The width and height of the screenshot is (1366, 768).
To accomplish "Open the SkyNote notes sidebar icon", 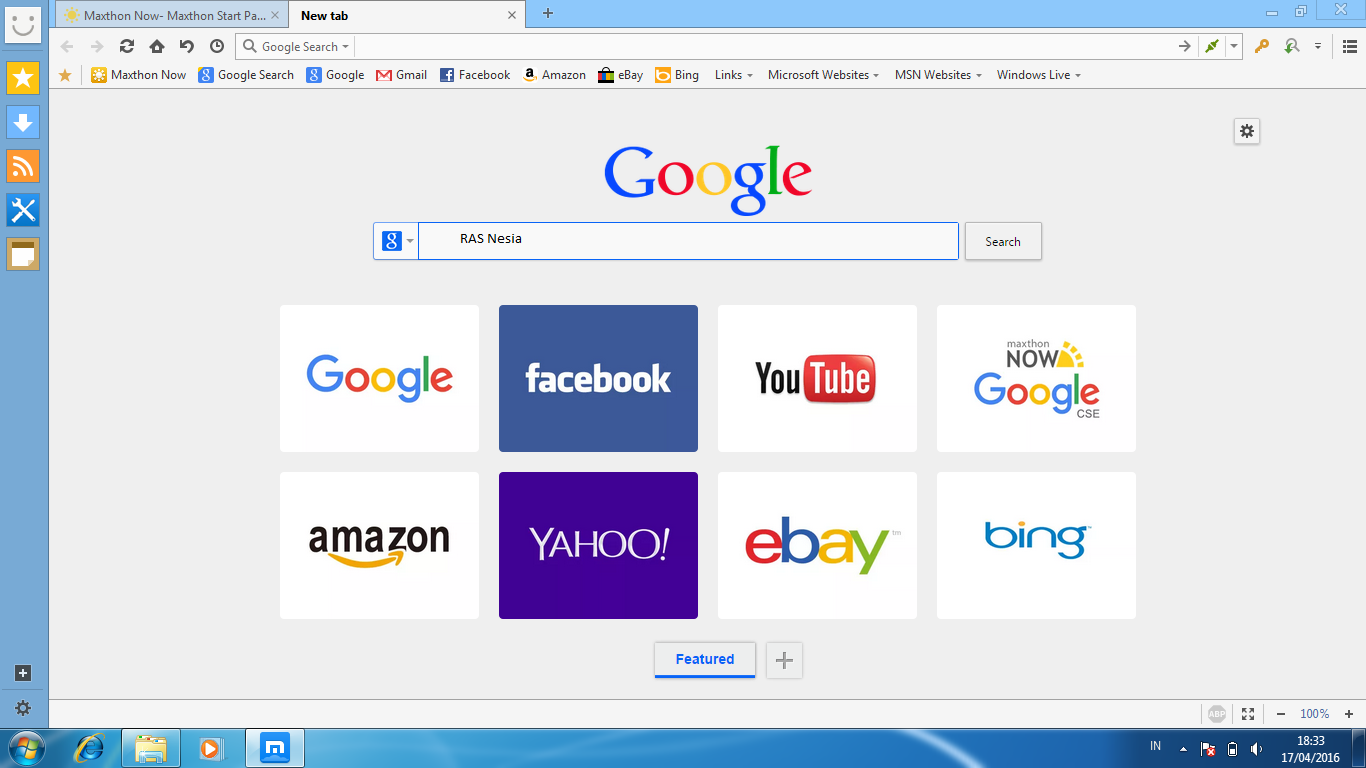I will point(23,254).
